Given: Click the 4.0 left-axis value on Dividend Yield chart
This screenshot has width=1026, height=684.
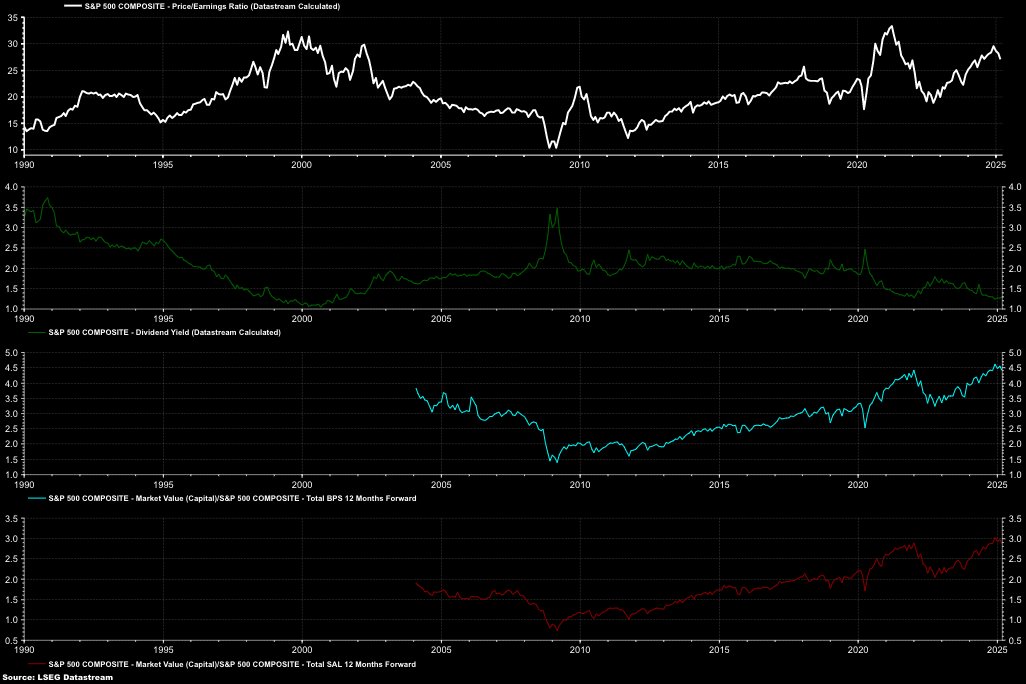Looking at the screenshot, I should [11, 187].
